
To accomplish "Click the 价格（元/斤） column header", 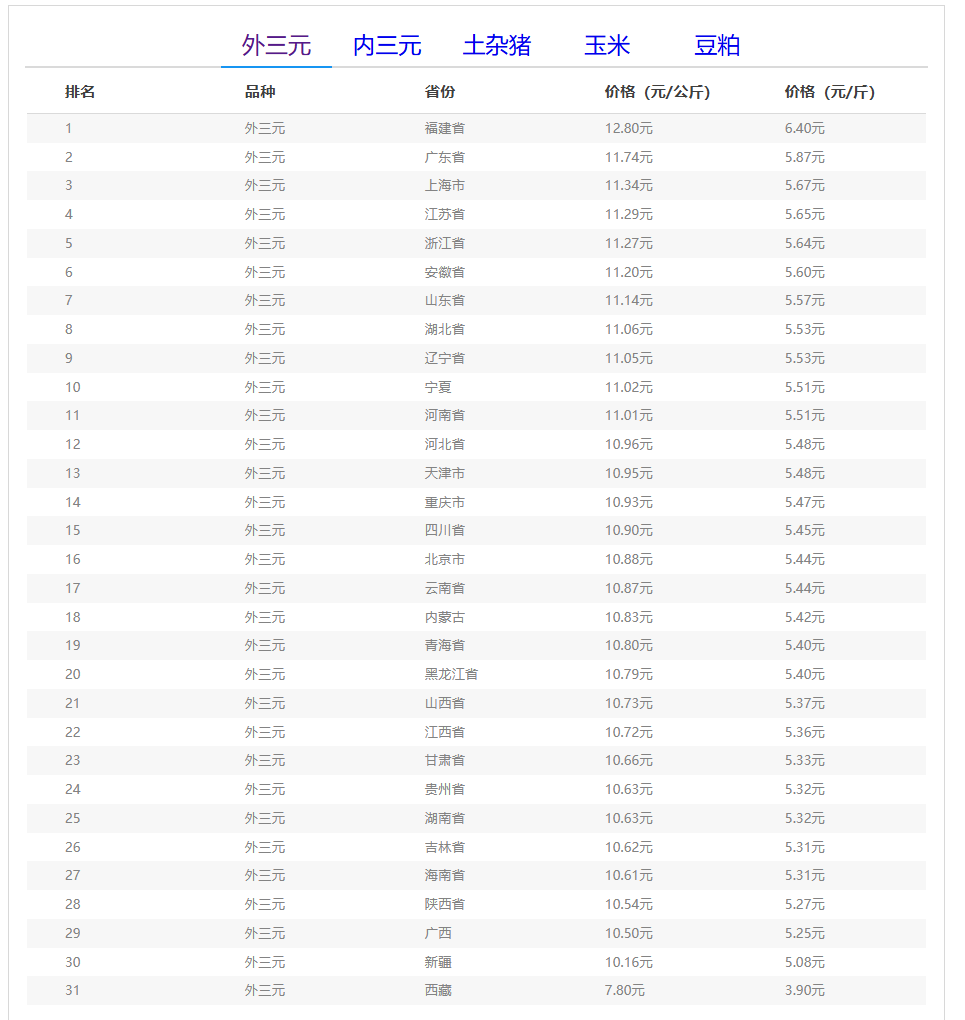I will (830, 92).
